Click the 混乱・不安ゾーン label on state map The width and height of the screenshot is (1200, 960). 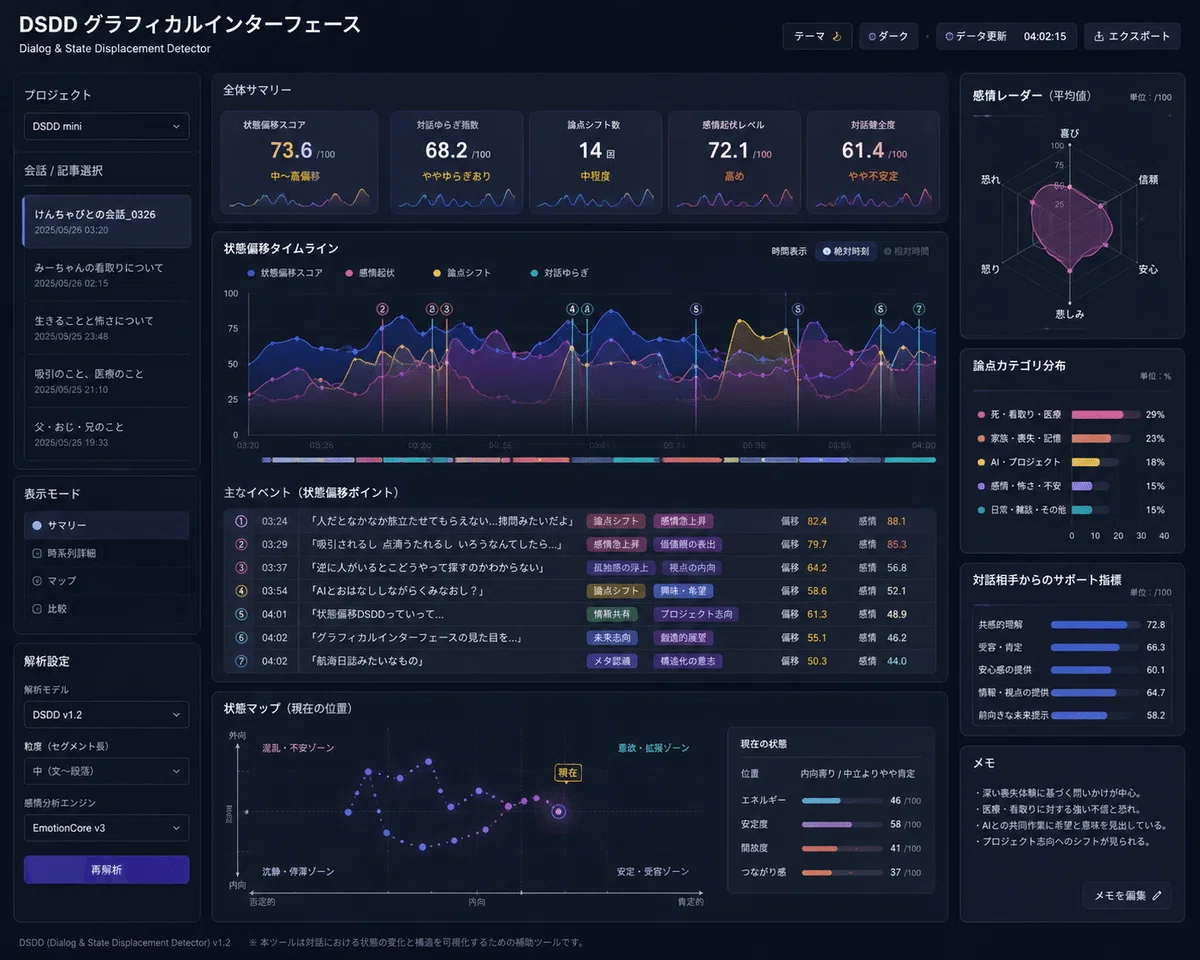[297, 748]
